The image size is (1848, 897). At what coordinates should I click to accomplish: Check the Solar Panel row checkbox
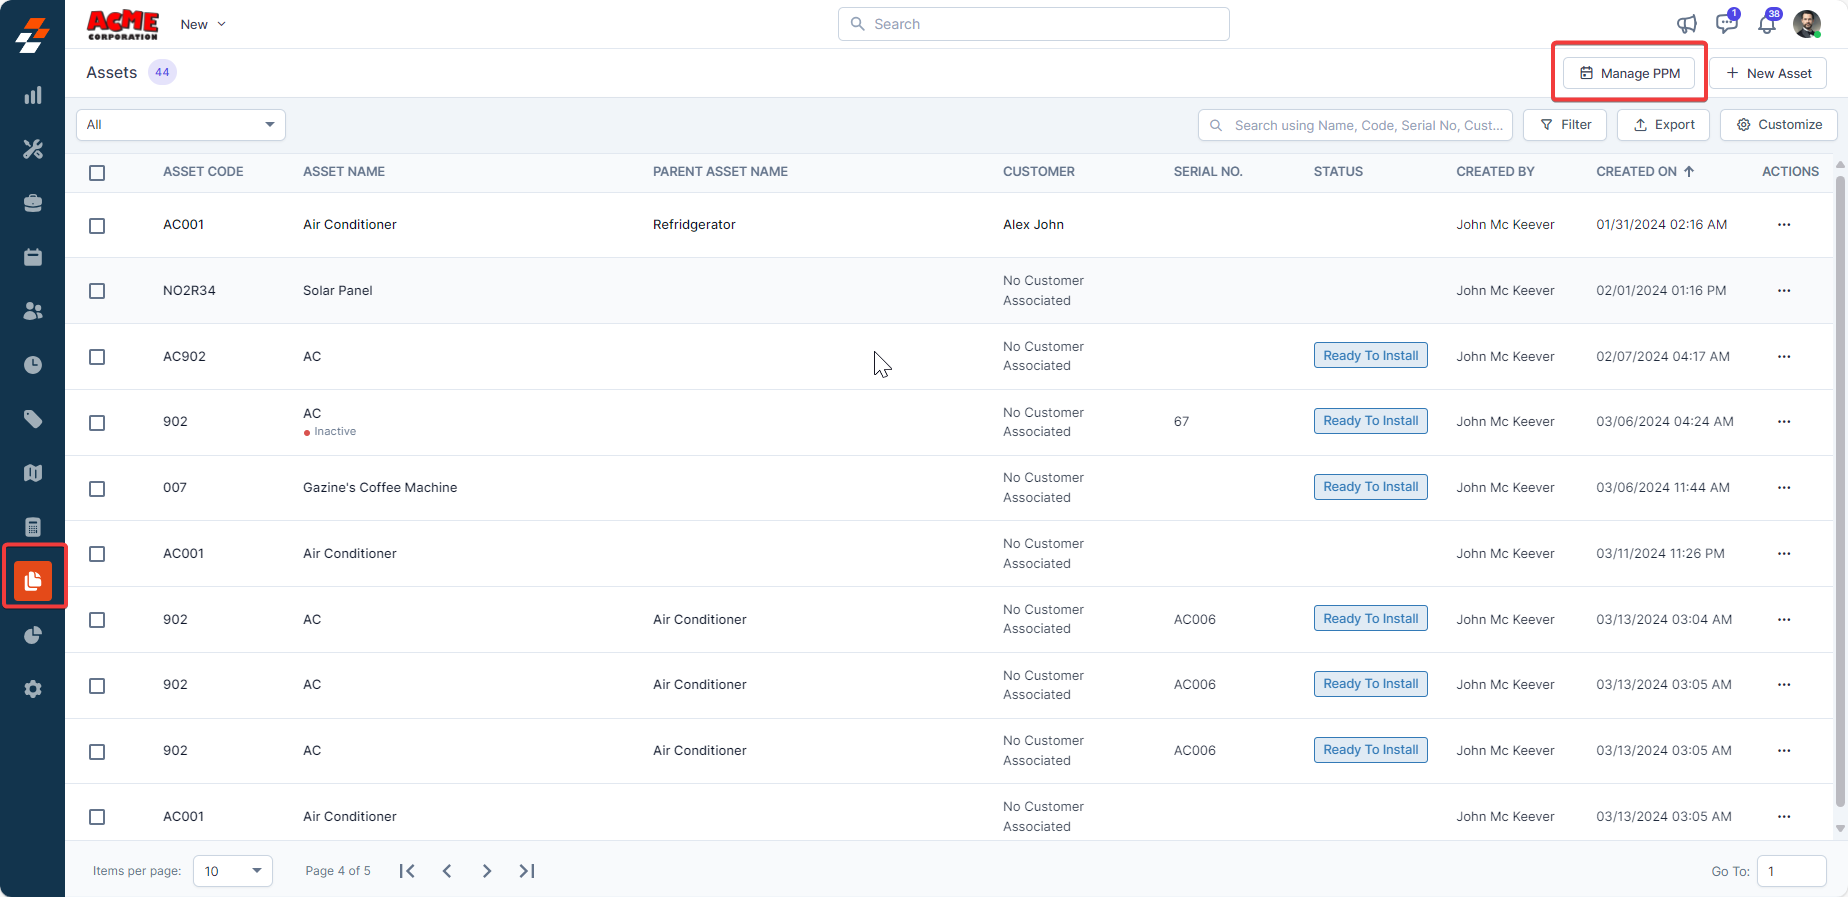click(97, 291)
